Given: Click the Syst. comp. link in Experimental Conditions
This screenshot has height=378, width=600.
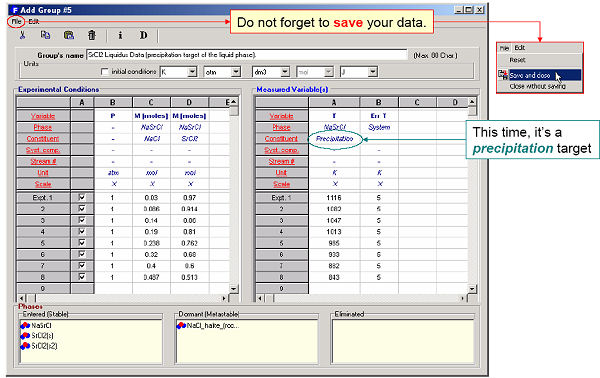Looking at the screenshot, I should click(x=43, y=150).
